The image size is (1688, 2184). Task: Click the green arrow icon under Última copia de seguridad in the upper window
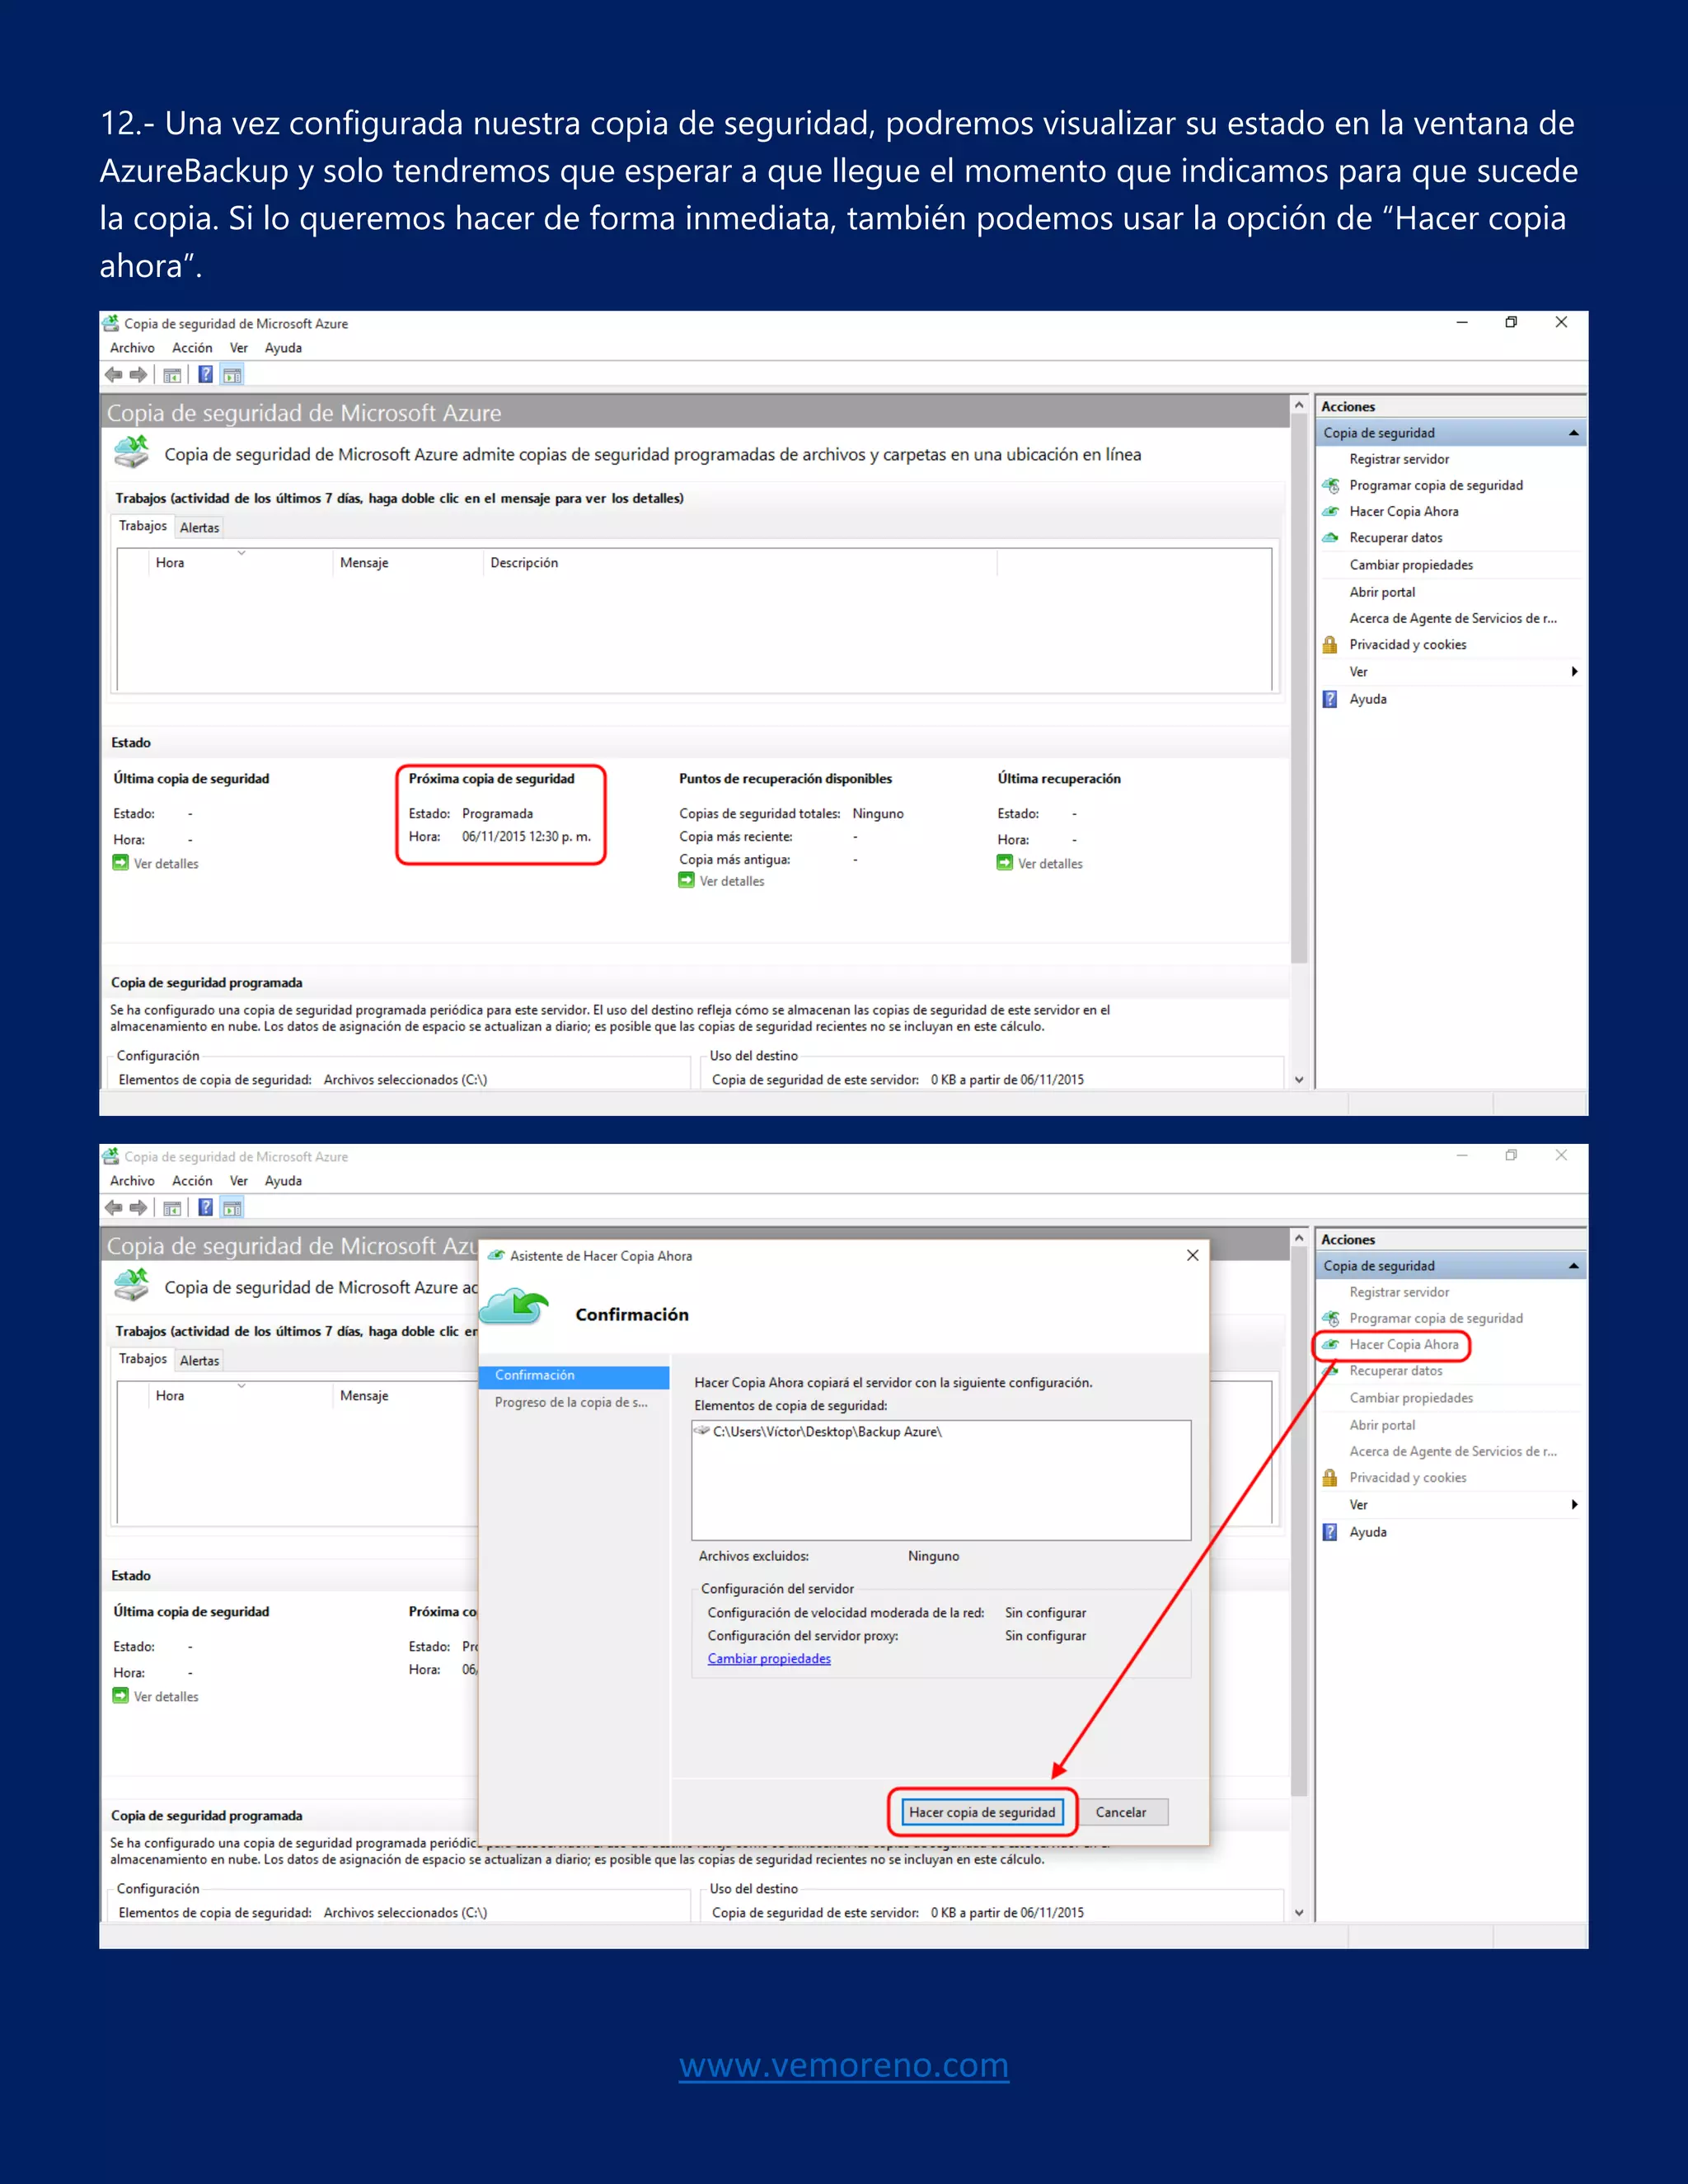121,863
